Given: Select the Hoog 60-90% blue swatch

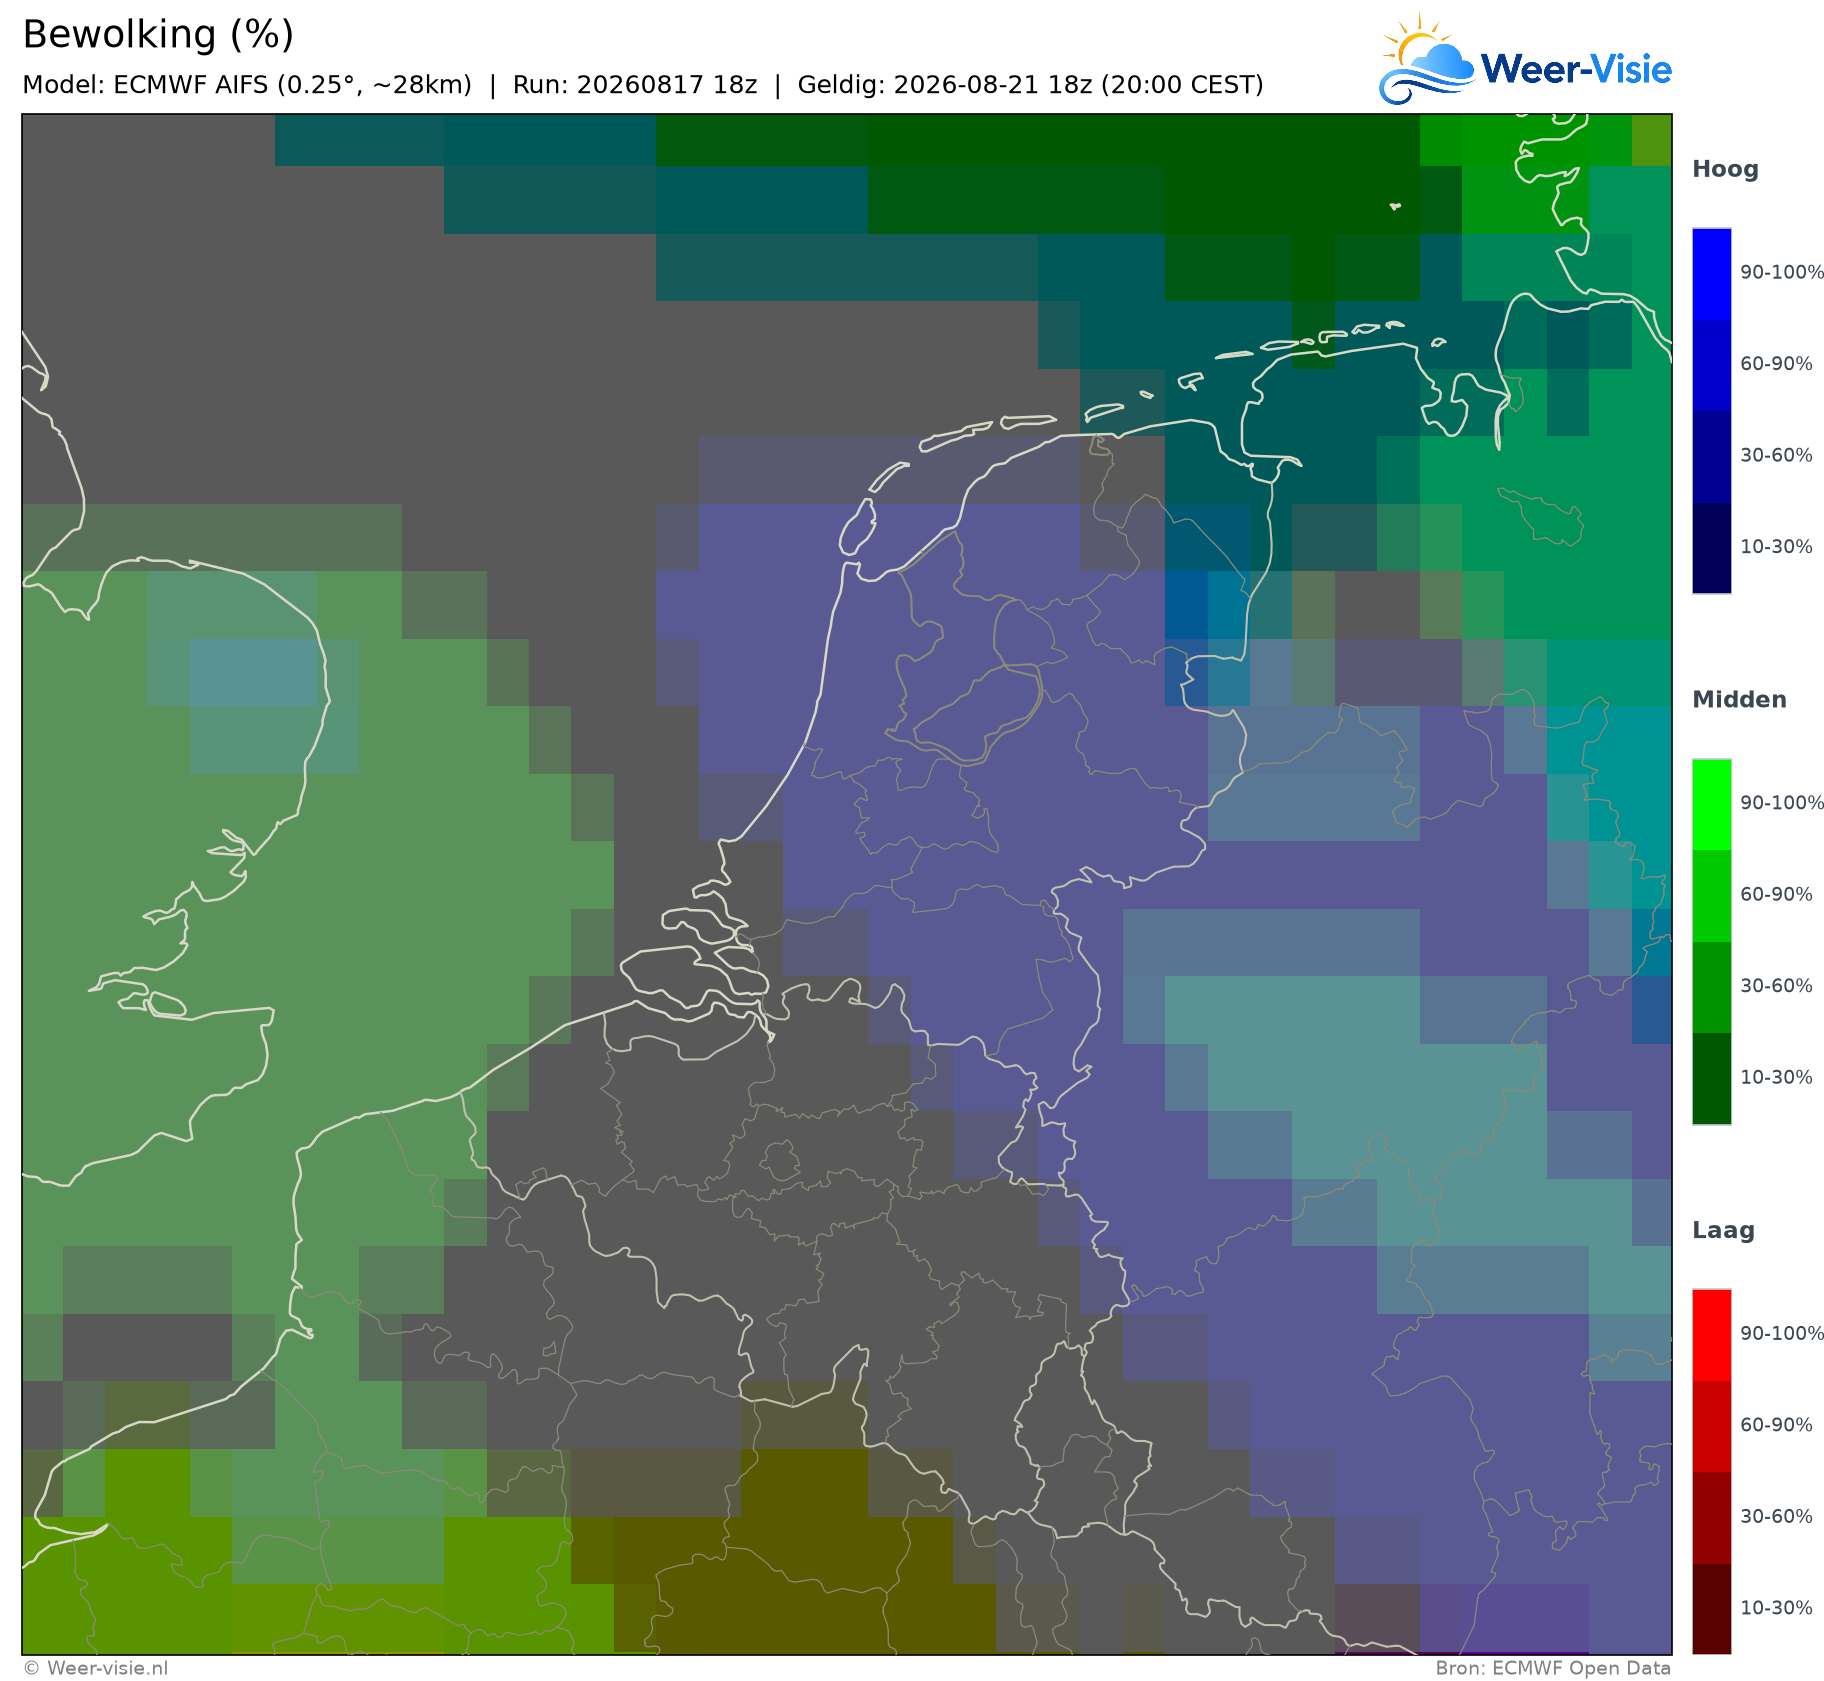Looking at the screenshot, I should (1711, 365).
